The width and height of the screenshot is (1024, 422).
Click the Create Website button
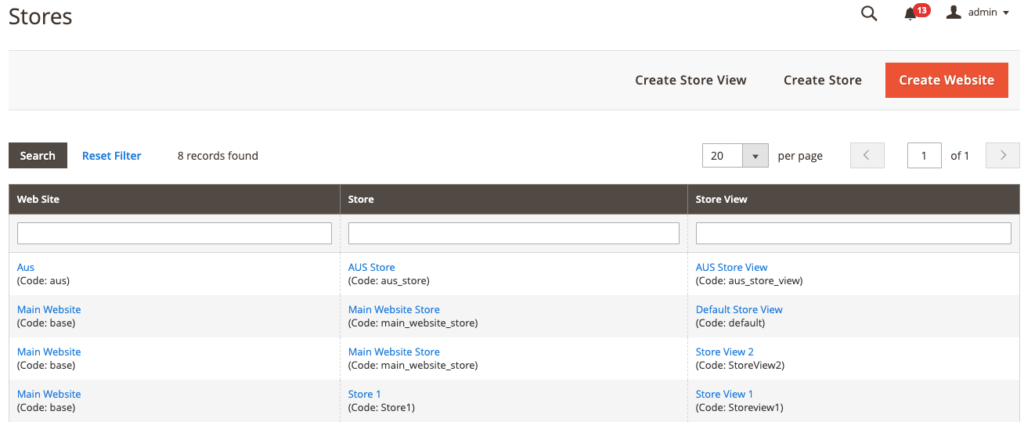click(x=946, y=80)
